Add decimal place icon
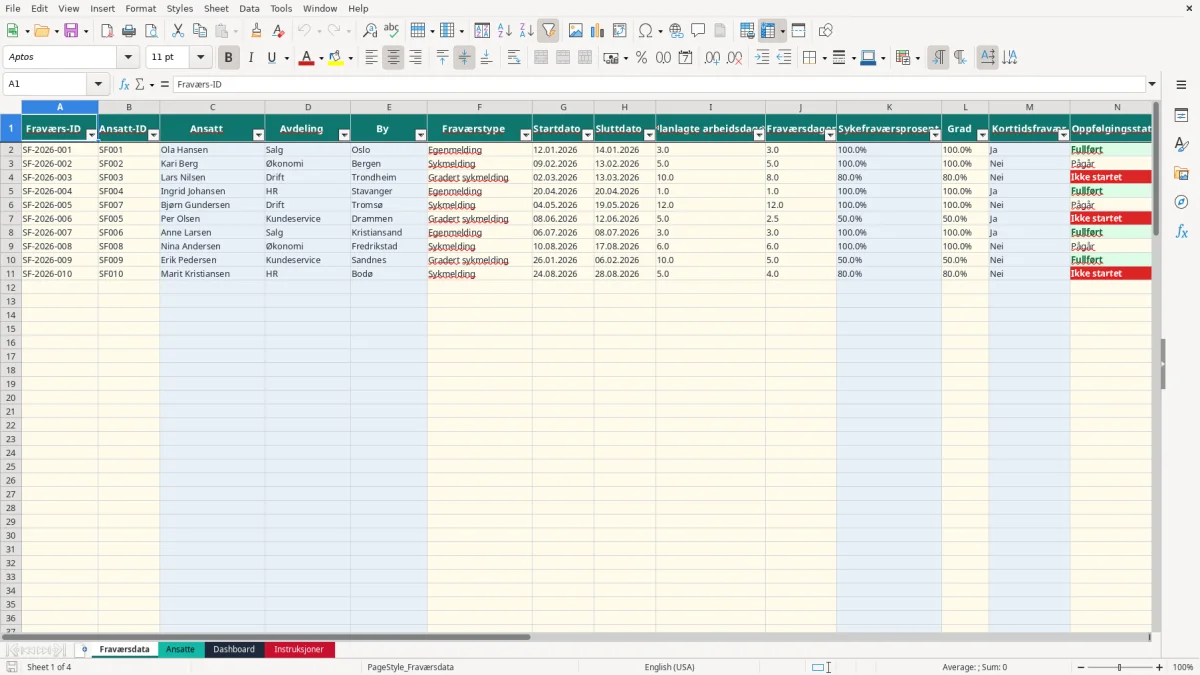Screen dimensions: 1200x675 click(712, 58)
